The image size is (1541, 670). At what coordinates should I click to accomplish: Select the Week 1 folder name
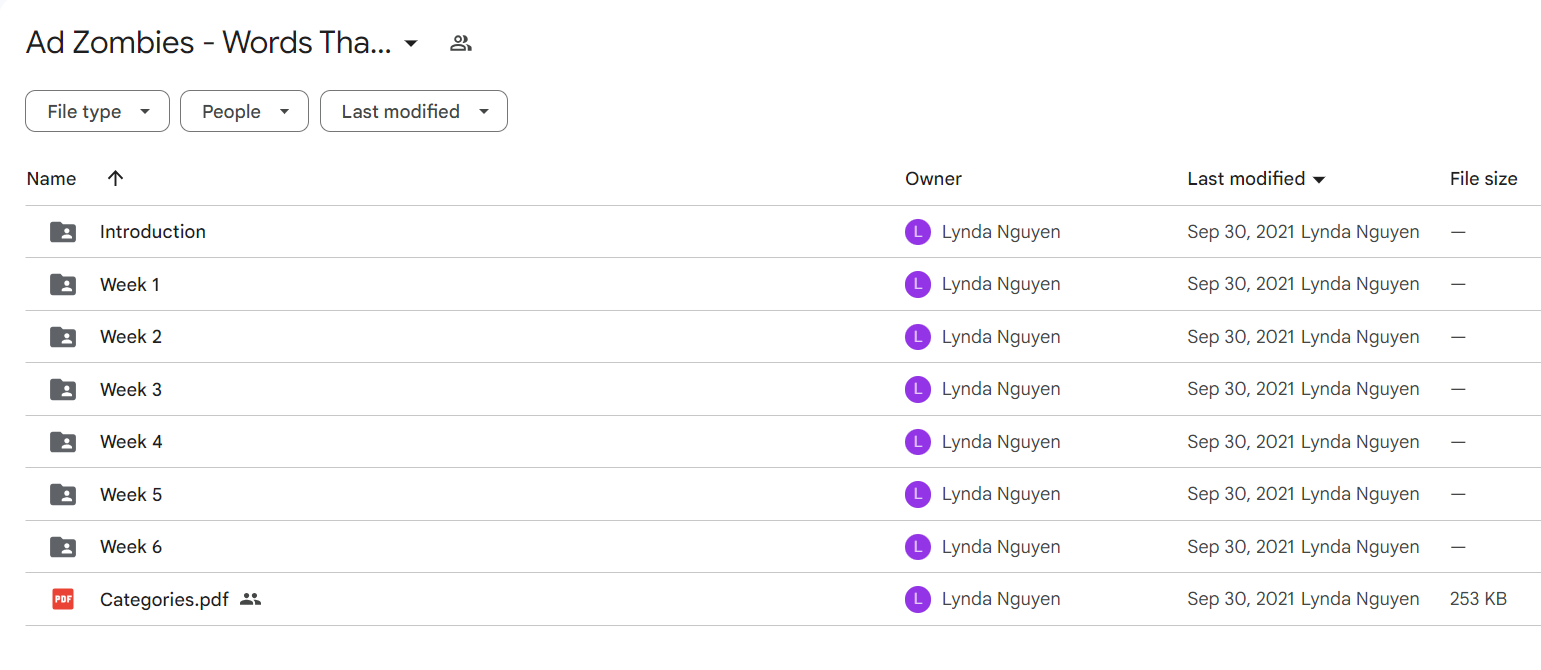tap(130, 285)
